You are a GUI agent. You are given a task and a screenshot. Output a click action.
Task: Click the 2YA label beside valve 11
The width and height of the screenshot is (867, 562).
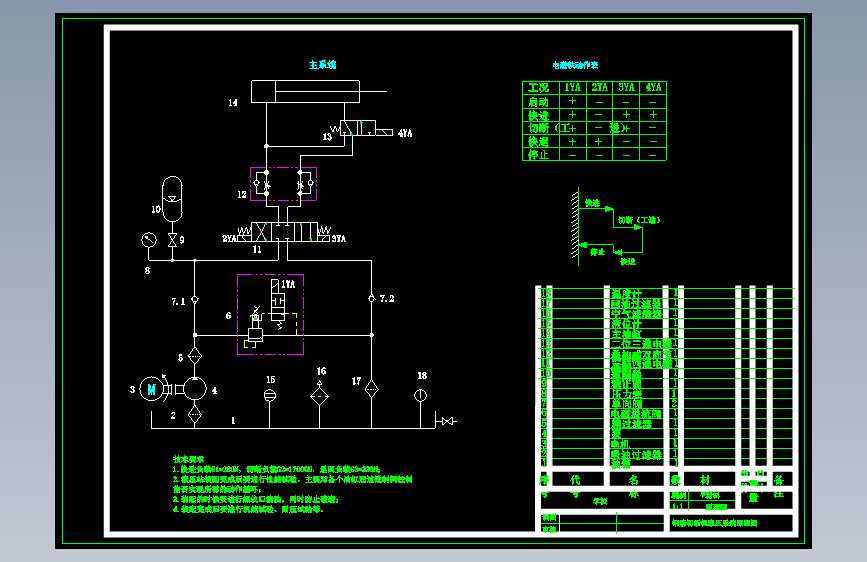pos(229,238)
